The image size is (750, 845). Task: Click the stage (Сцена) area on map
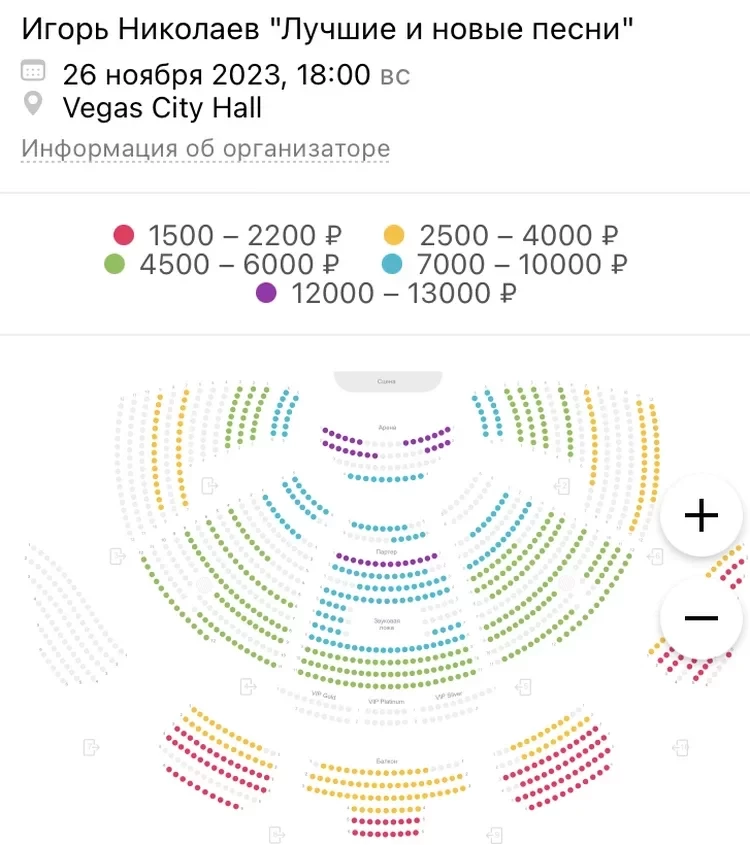(x=387, y=381)
